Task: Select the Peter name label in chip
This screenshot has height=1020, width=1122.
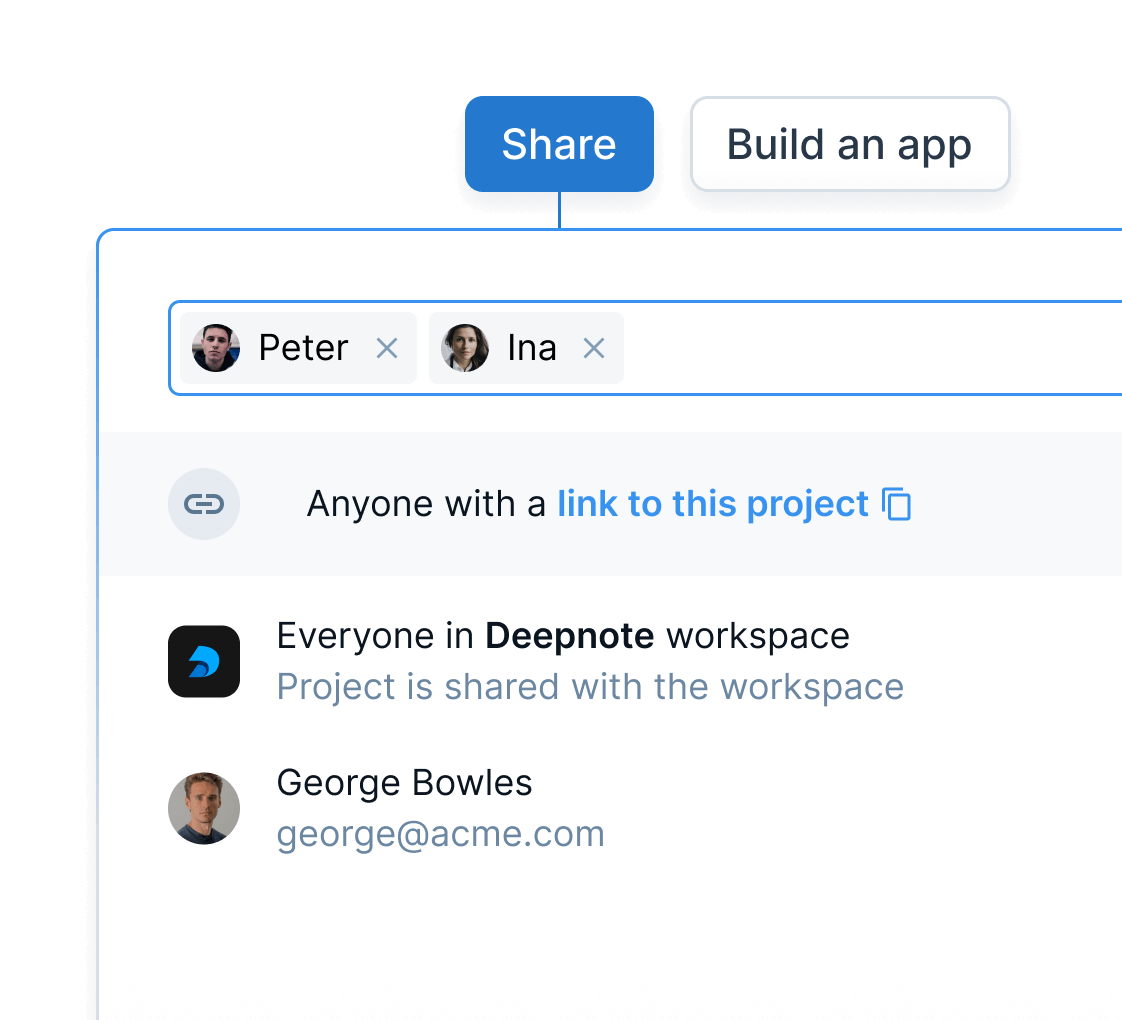Action: pos(303,348)
